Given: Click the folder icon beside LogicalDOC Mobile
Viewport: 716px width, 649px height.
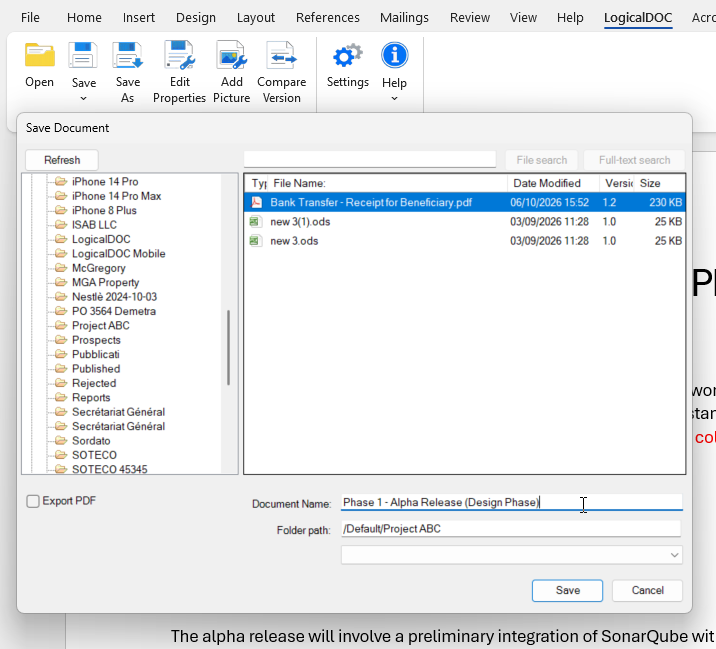Looking at the screenshot, I should [61, 253].
